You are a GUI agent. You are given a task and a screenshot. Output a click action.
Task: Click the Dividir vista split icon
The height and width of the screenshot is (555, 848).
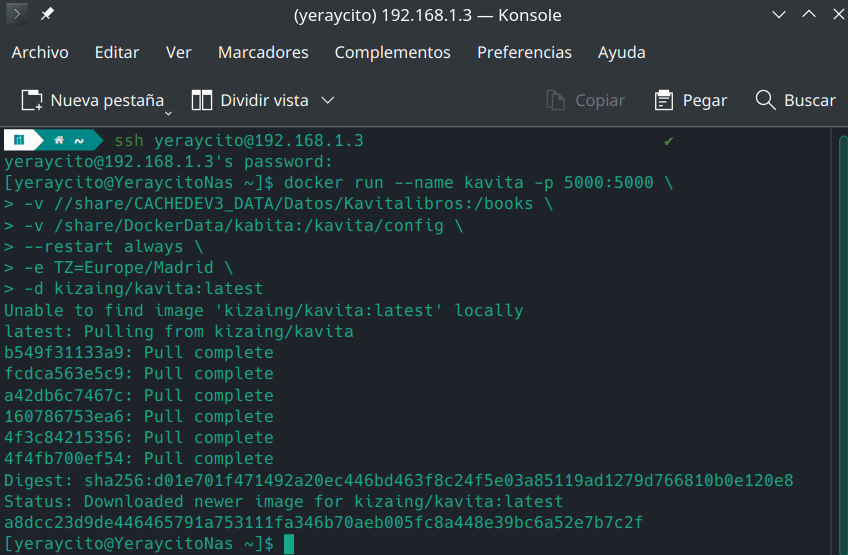pos(202,100)
